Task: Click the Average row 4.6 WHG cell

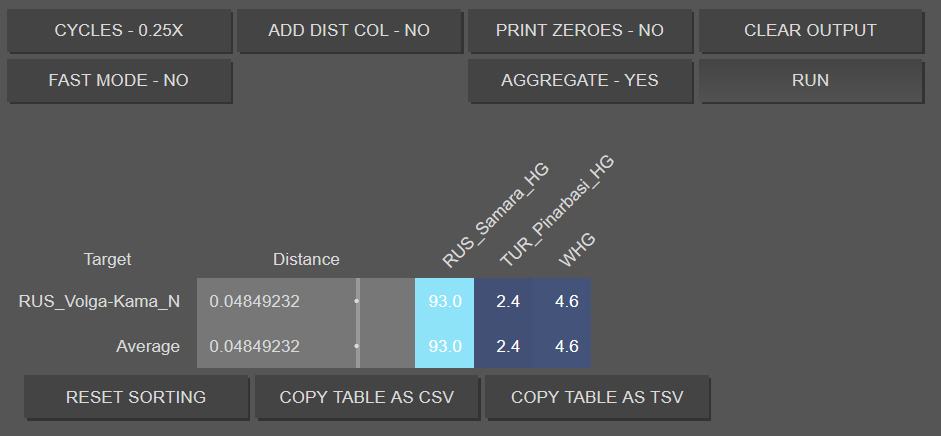Action: (567, 346)
